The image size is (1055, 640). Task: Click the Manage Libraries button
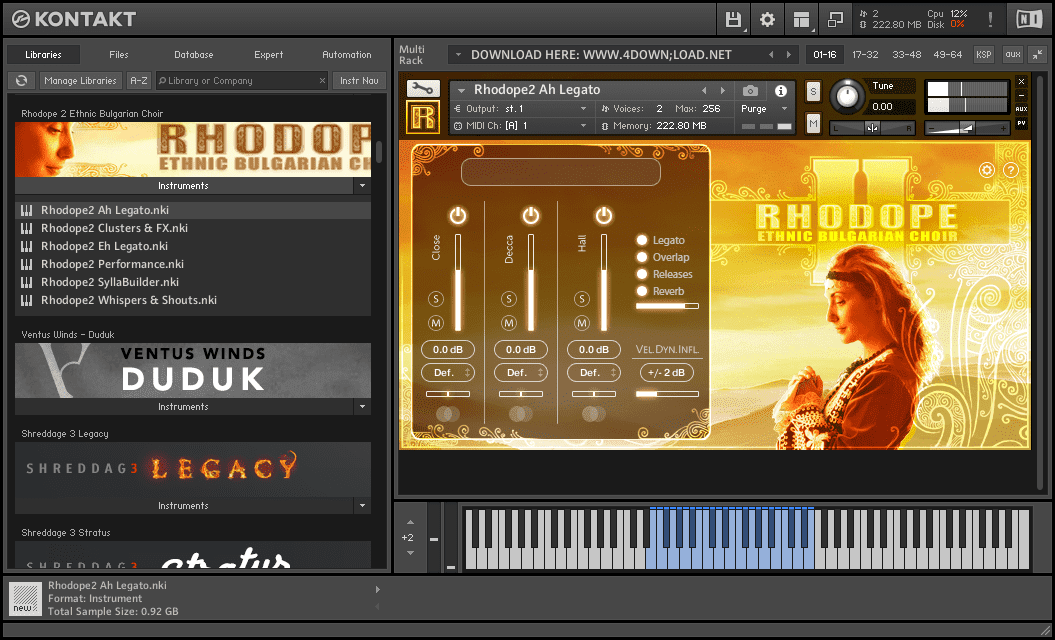[80, 80]
